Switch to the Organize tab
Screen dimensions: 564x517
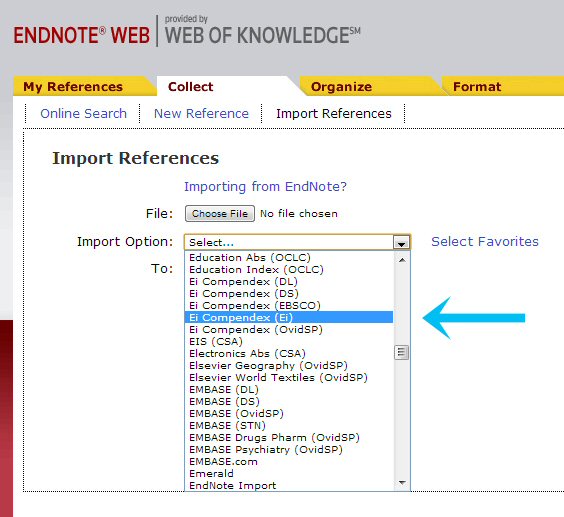coord(341,87)
